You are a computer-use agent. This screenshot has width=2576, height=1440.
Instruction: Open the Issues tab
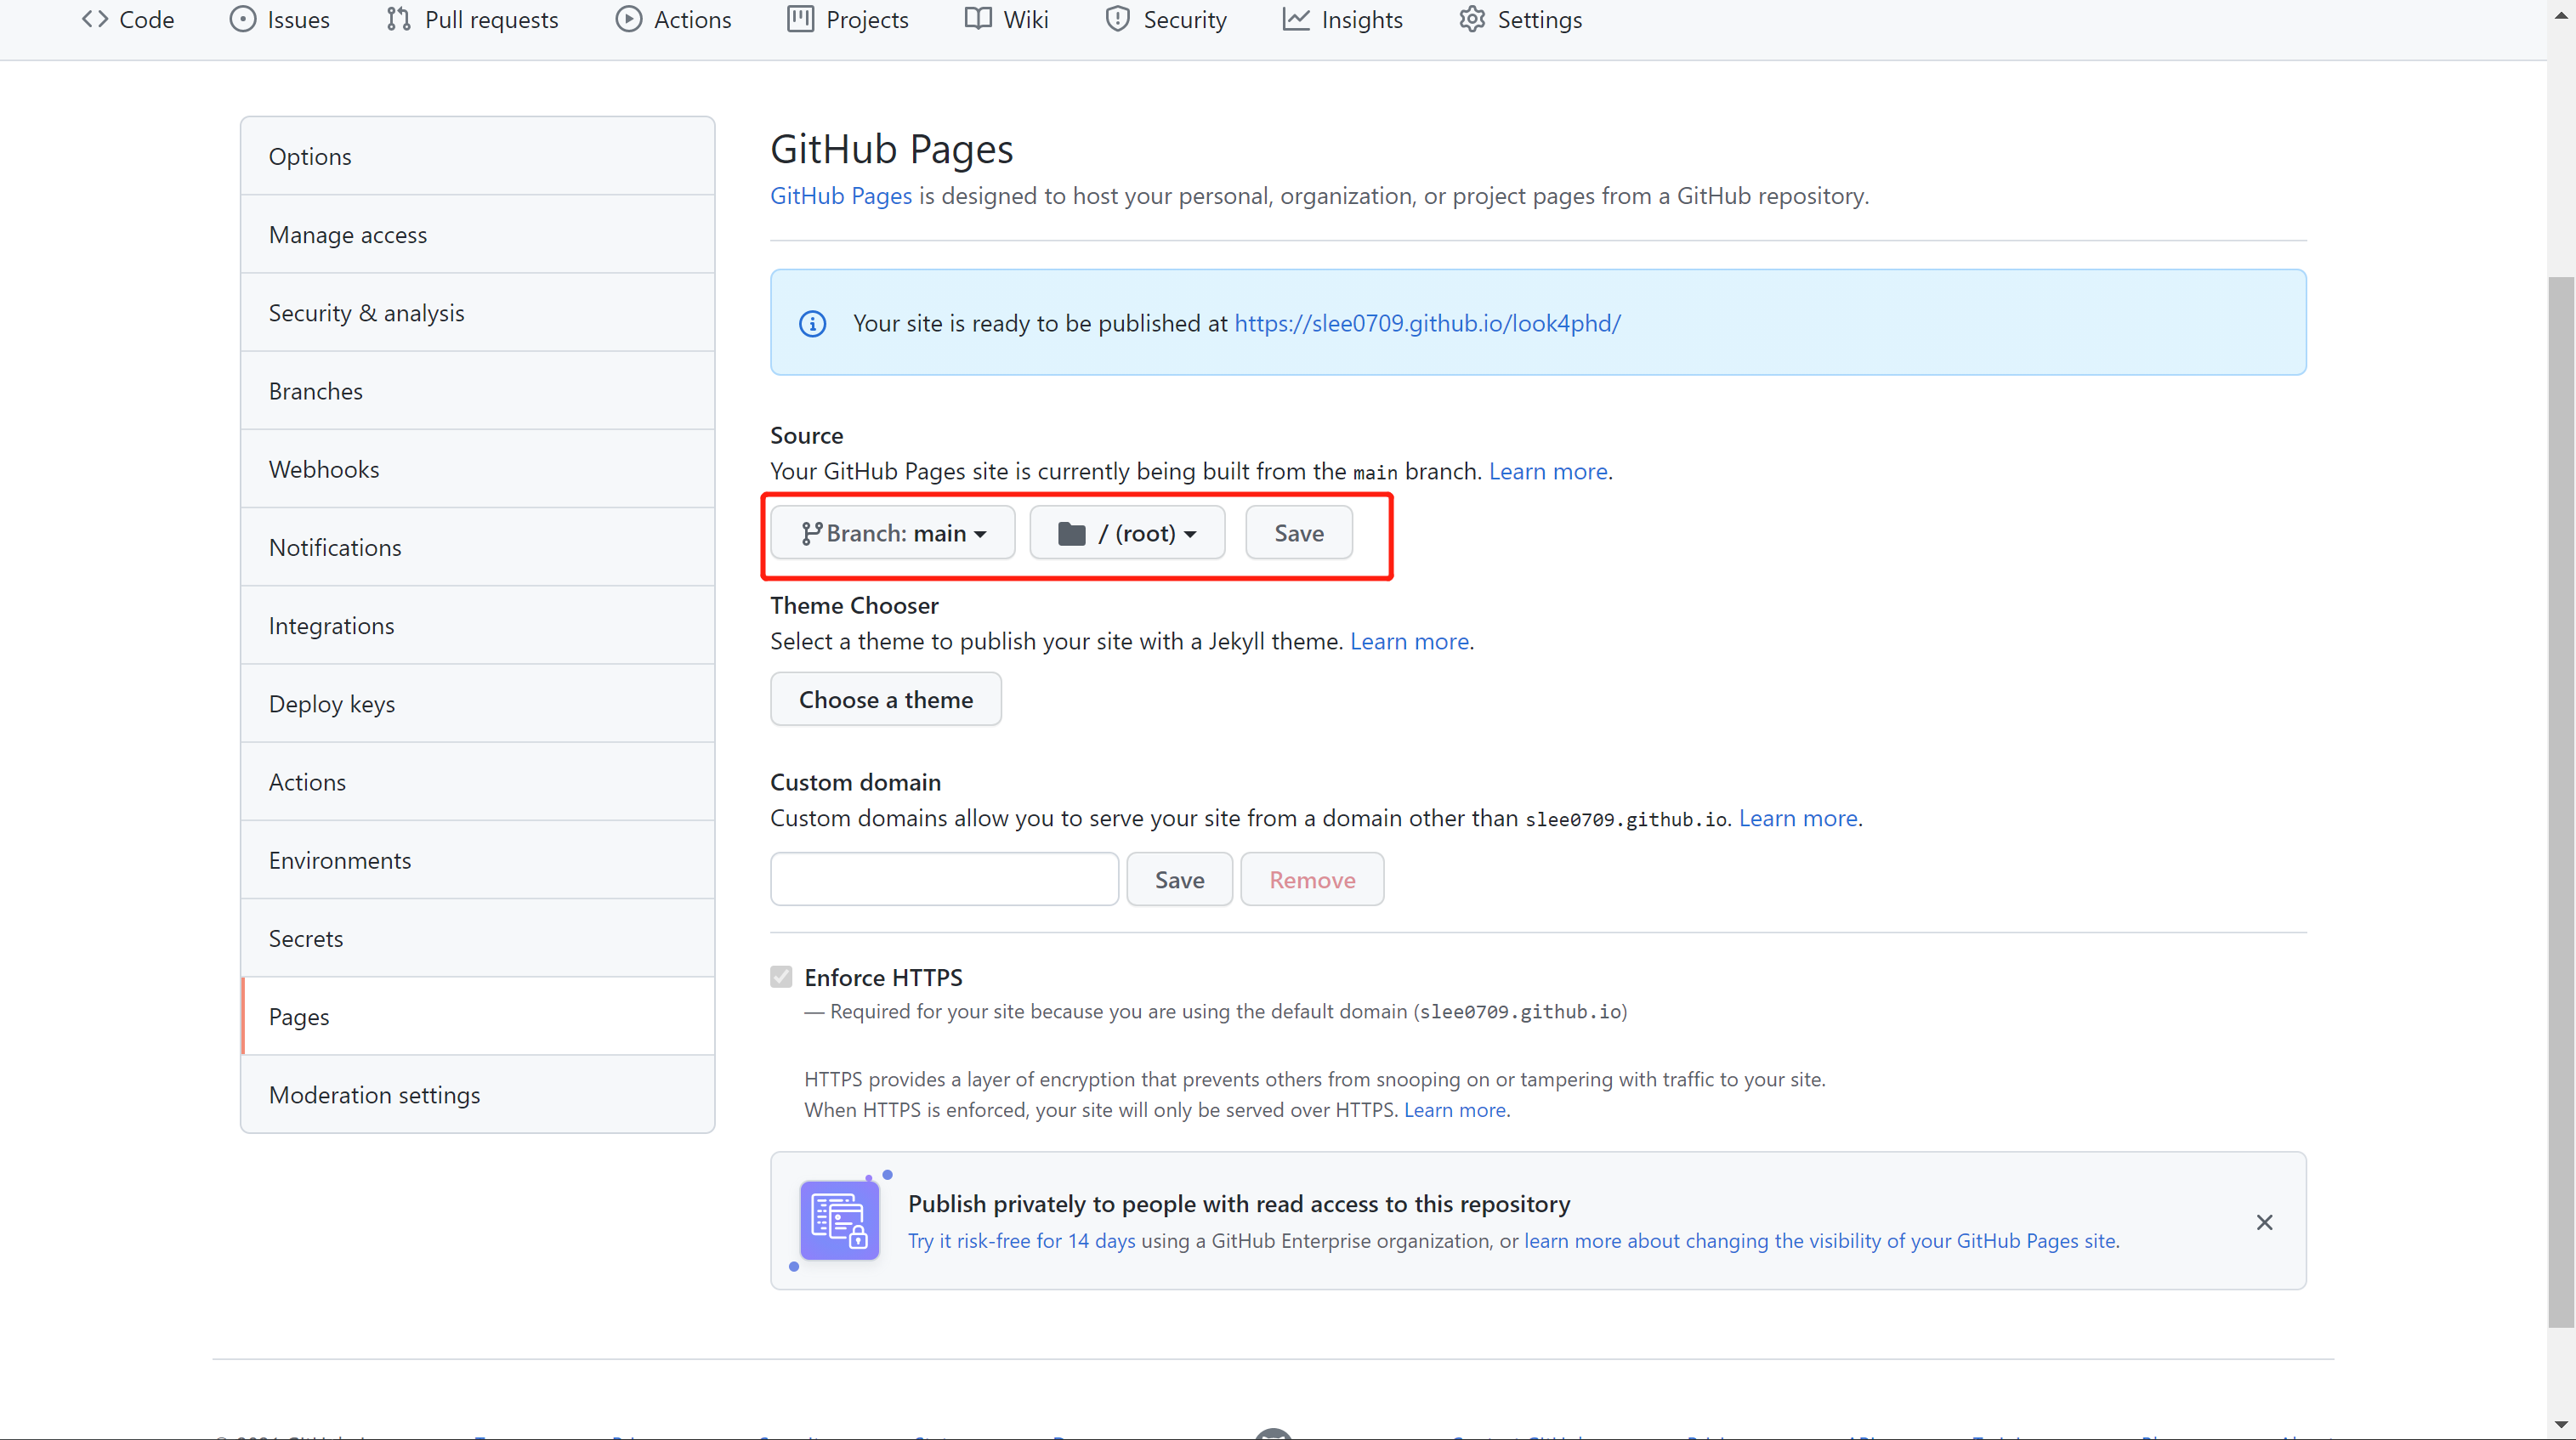(x=279, y=20)
